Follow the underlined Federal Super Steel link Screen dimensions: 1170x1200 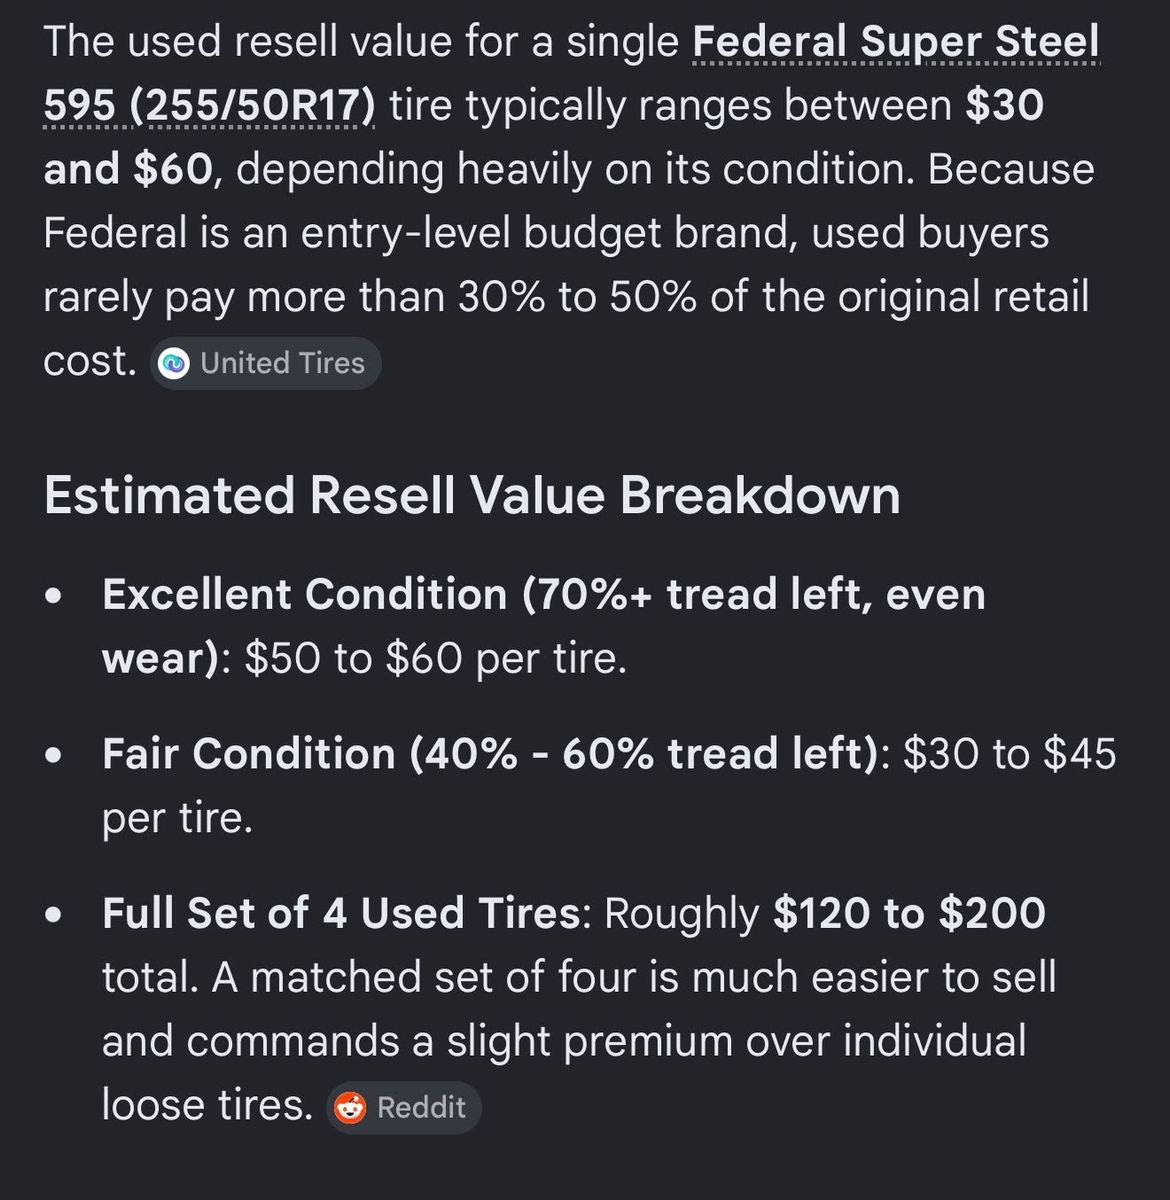pos(895,42)
